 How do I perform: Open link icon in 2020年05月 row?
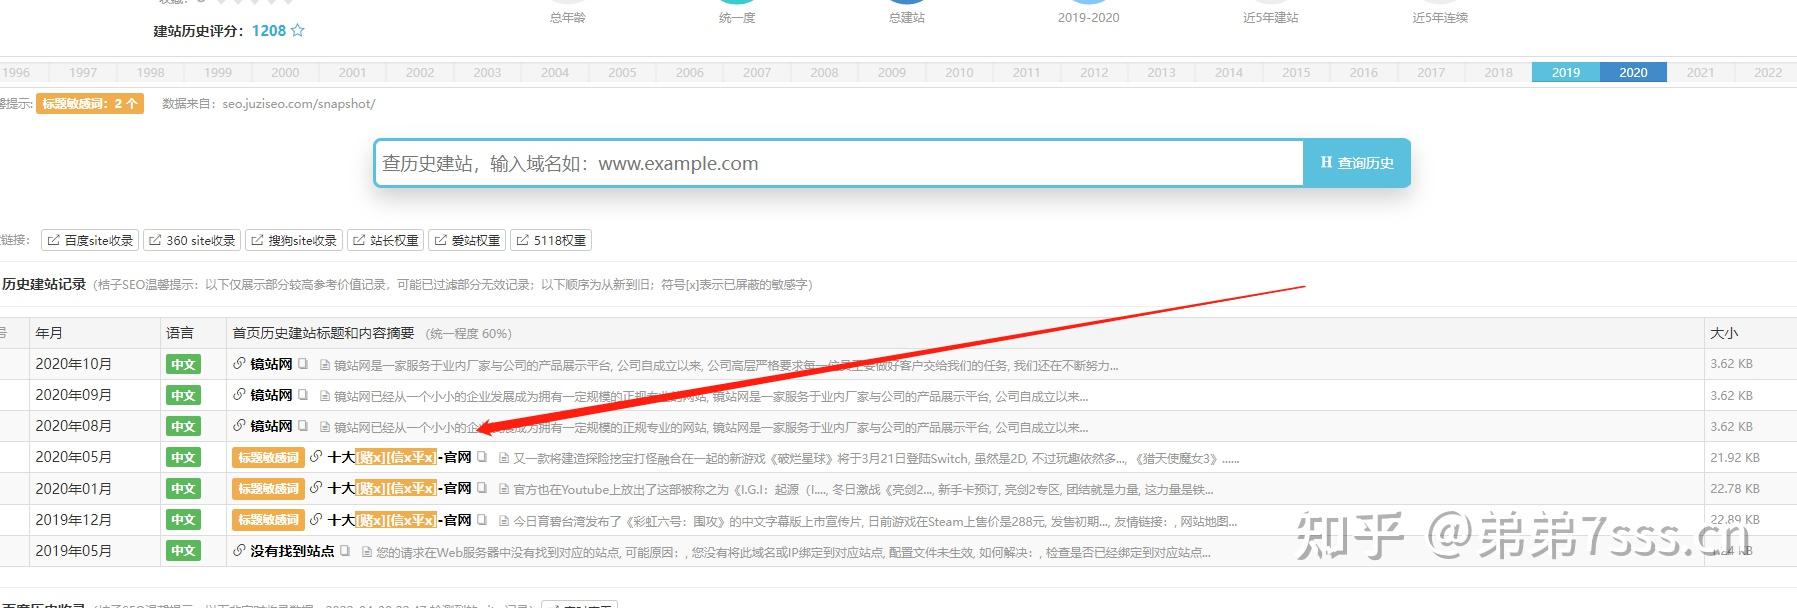pyautogui.click(x=316, y=457)
